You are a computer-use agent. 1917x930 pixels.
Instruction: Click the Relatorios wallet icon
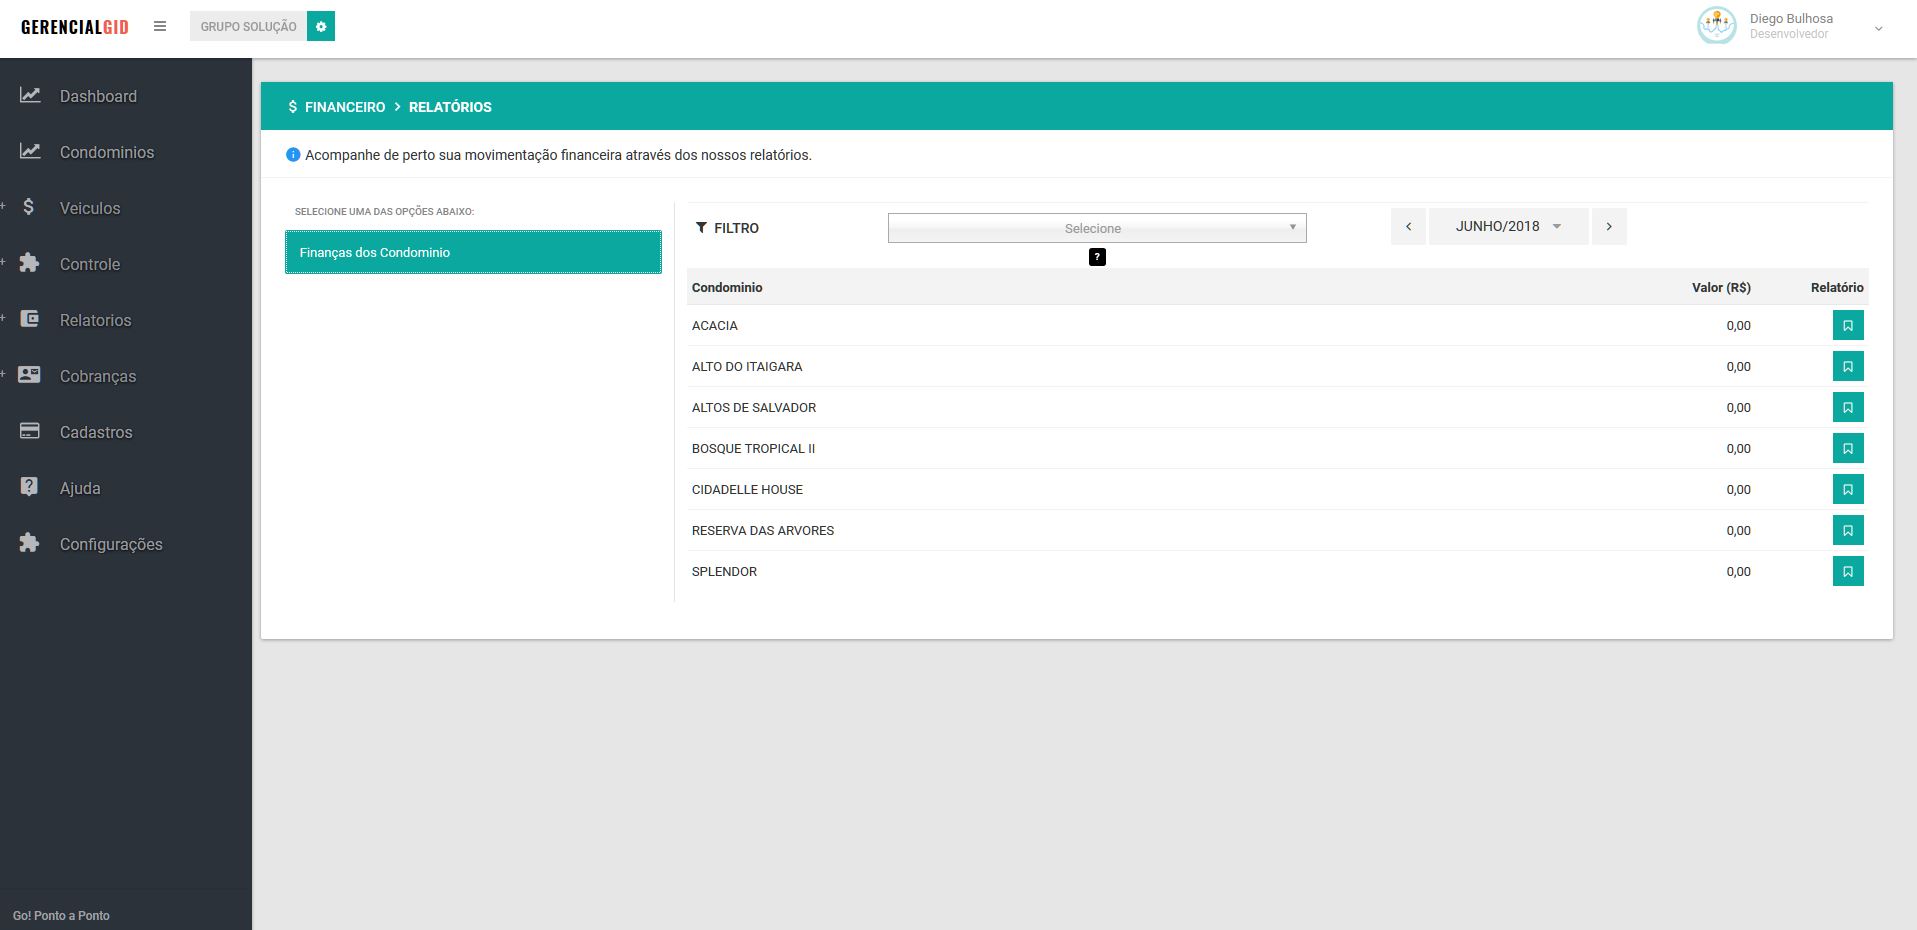30,319
